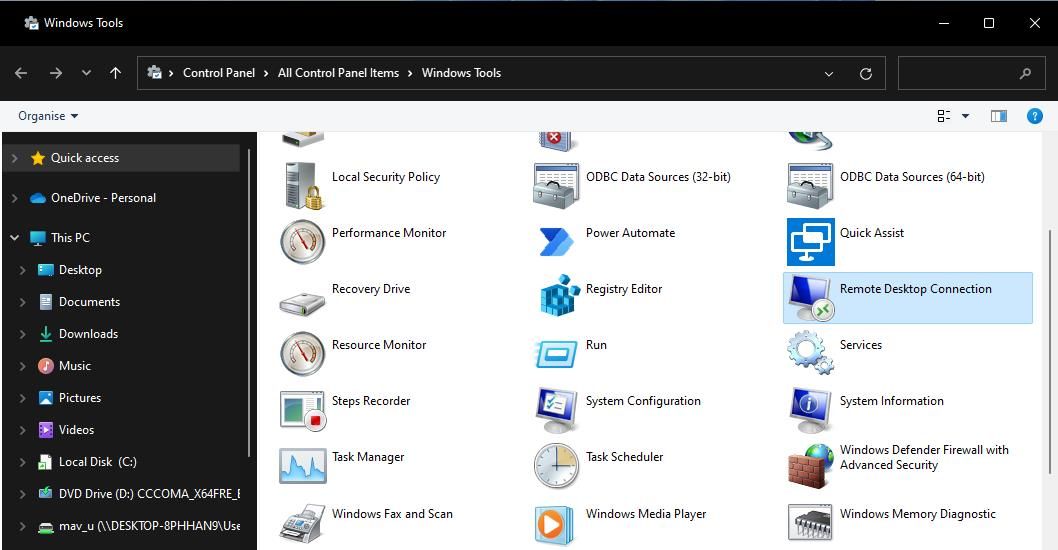Open the view options dropdown arrow
This screenshot has height=550, width=1058.
pyautogui.click(x=965, y=116)
